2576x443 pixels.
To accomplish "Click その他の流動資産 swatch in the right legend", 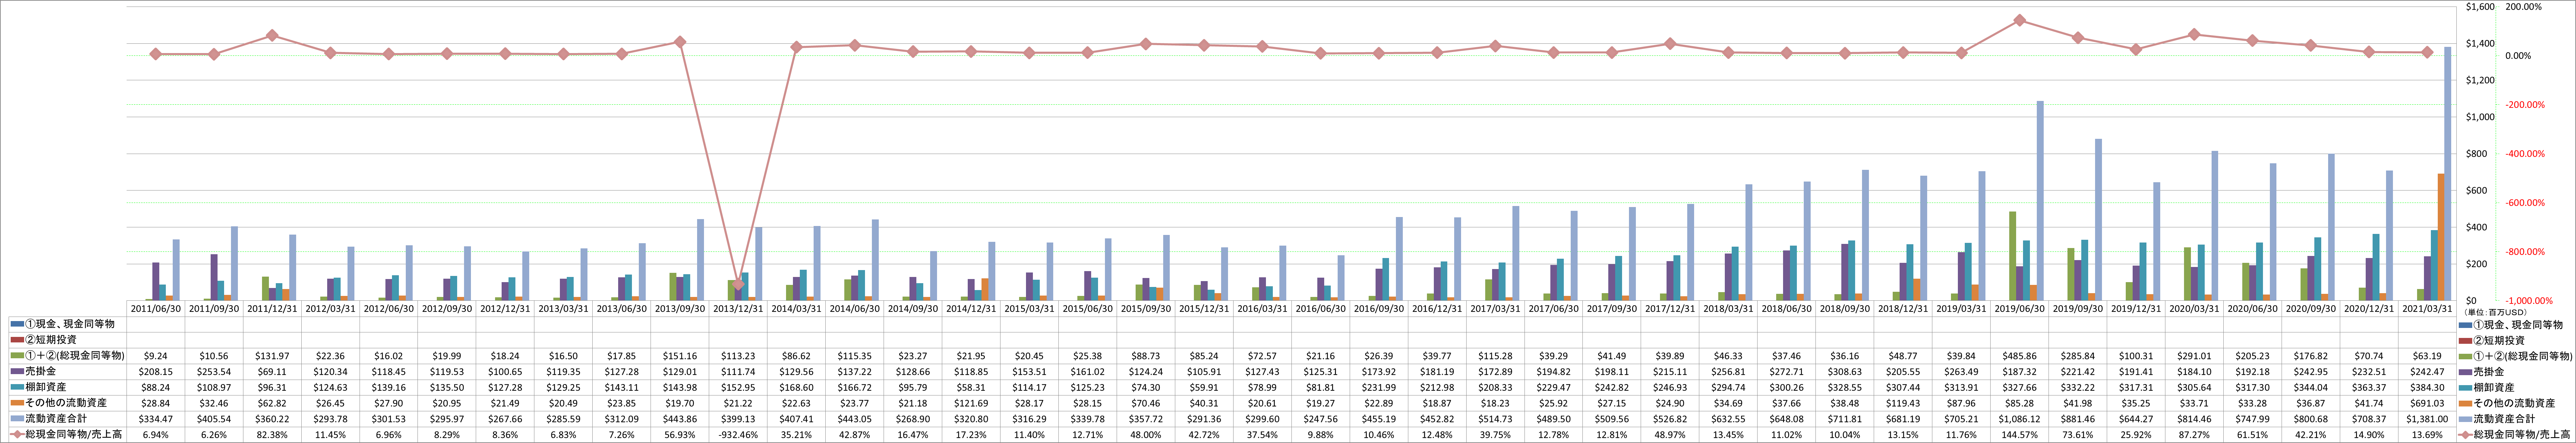I will click(x=2465, y=403).
